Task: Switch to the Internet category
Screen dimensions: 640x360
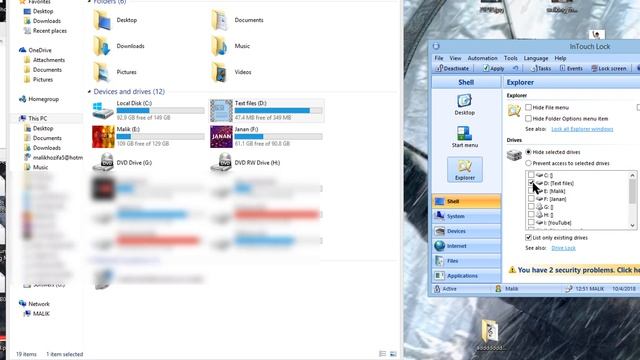Action: 467,246
